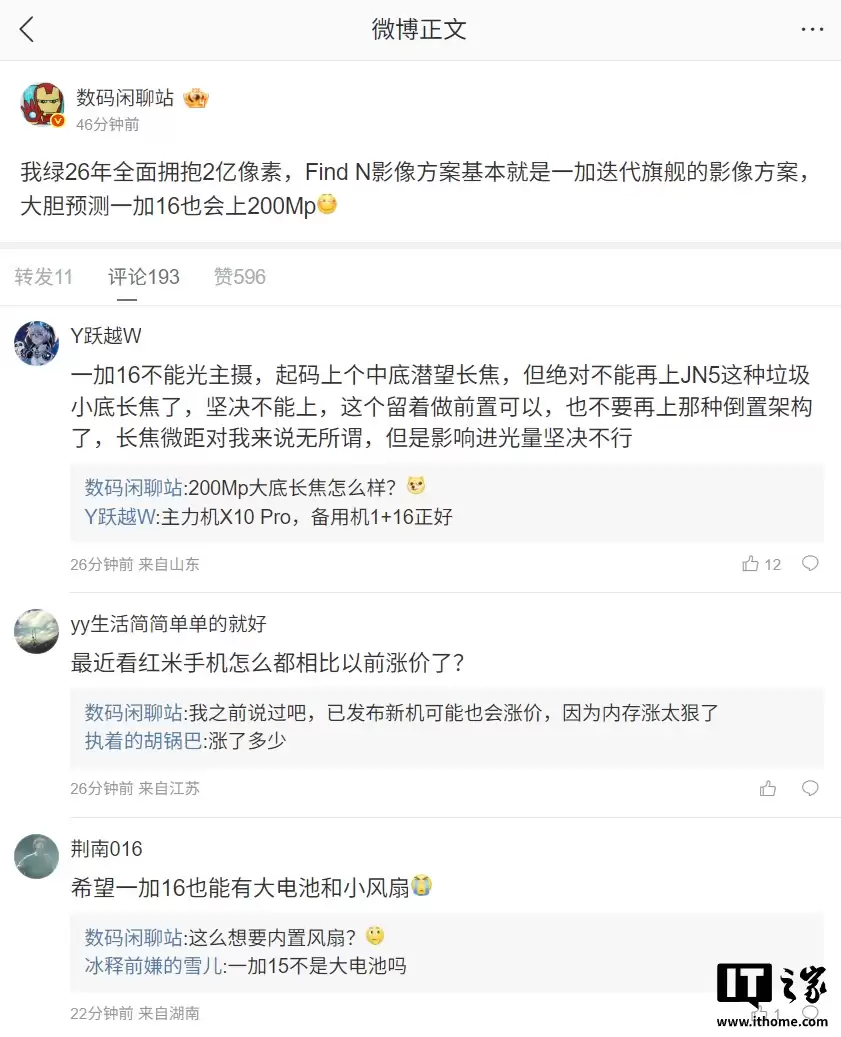Switch to the 转发11 tab
The width and height of the screenshot is (841, 1037).
(x=43, y=277)
